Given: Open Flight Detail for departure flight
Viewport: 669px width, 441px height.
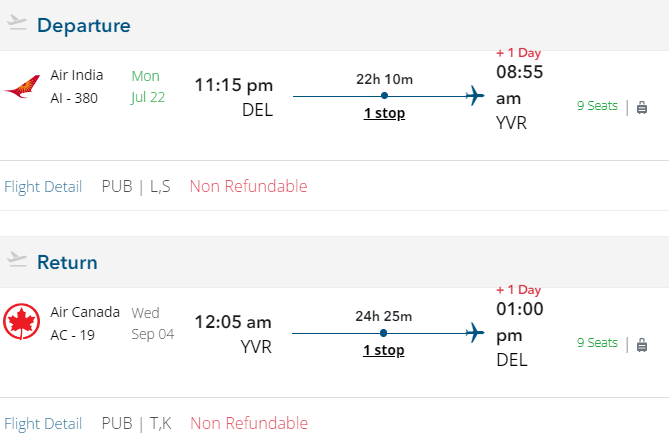Looking at the screenshot, I should (x=43, y=186).
